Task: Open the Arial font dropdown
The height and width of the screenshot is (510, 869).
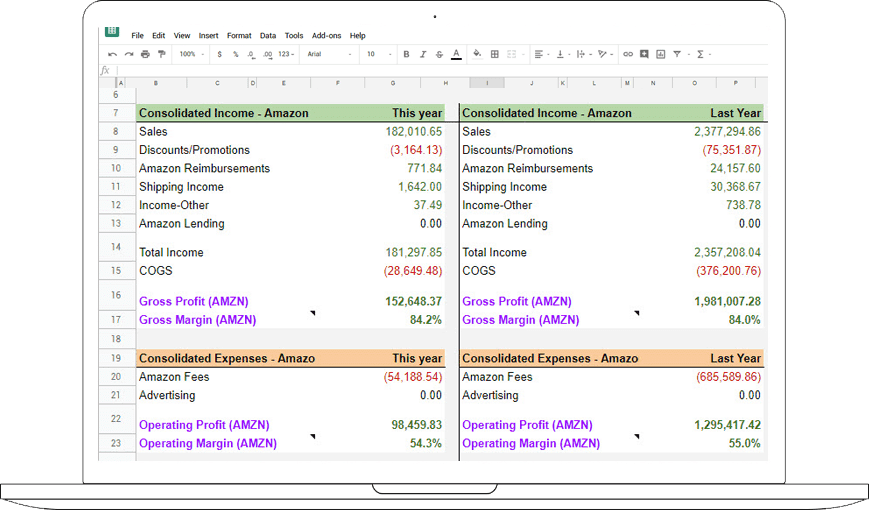Action: (329, 54)
